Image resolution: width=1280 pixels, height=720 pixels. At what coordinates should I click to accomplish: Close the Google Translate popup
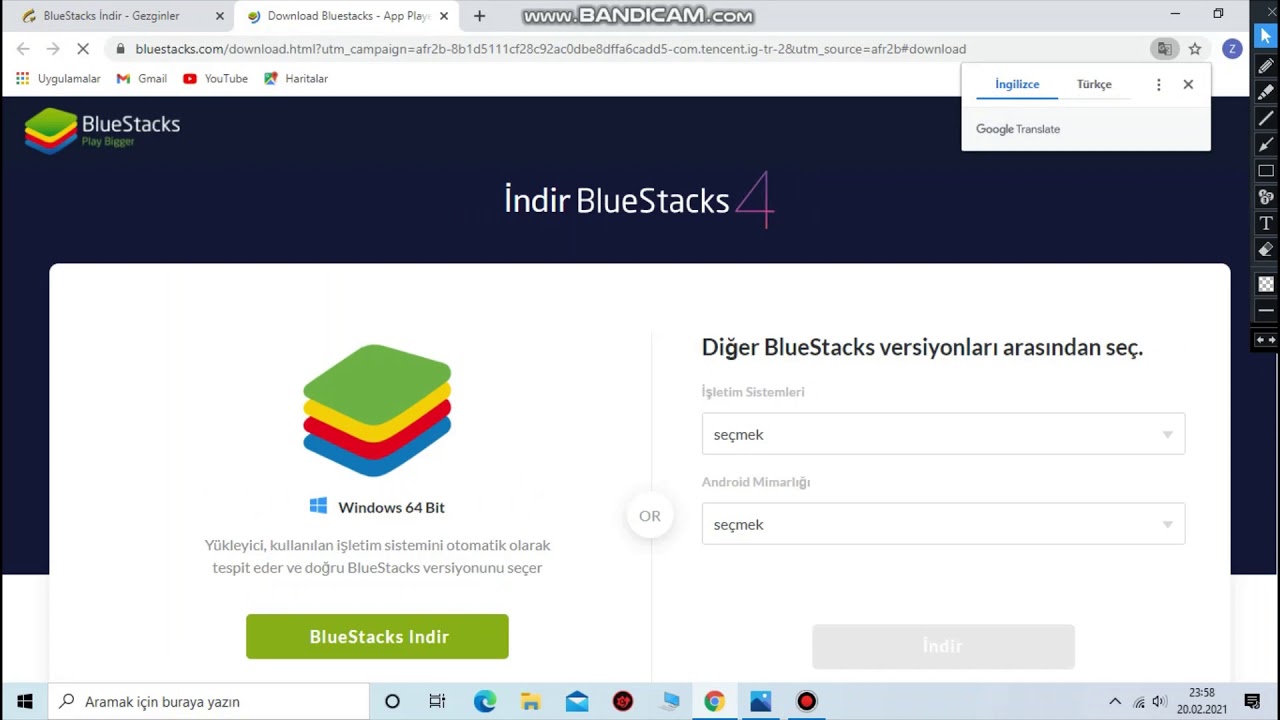pyautogui.click(x=1188, y=85)
